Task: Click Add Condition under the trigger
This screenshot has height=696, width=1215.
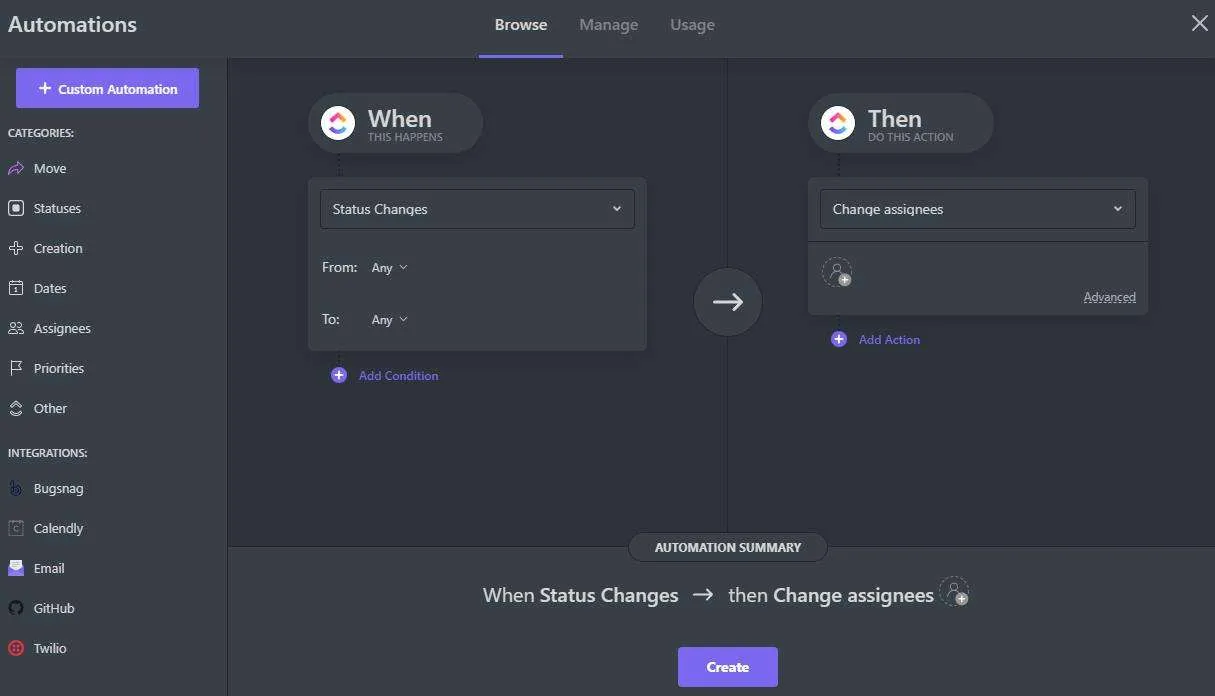Action: pos(385,376)
